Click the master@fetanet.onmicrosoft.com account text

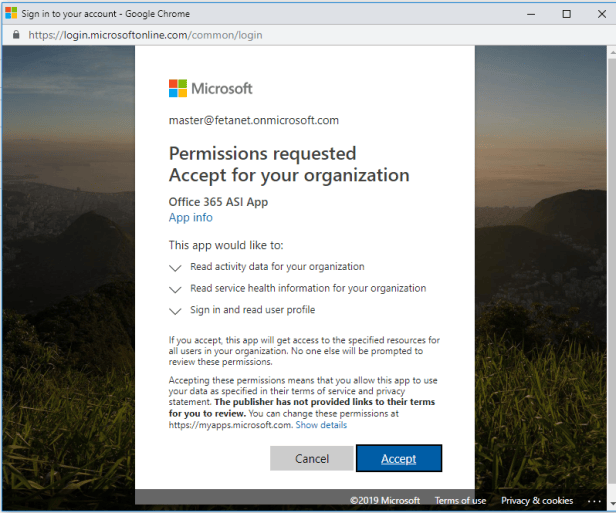[254, 120]
